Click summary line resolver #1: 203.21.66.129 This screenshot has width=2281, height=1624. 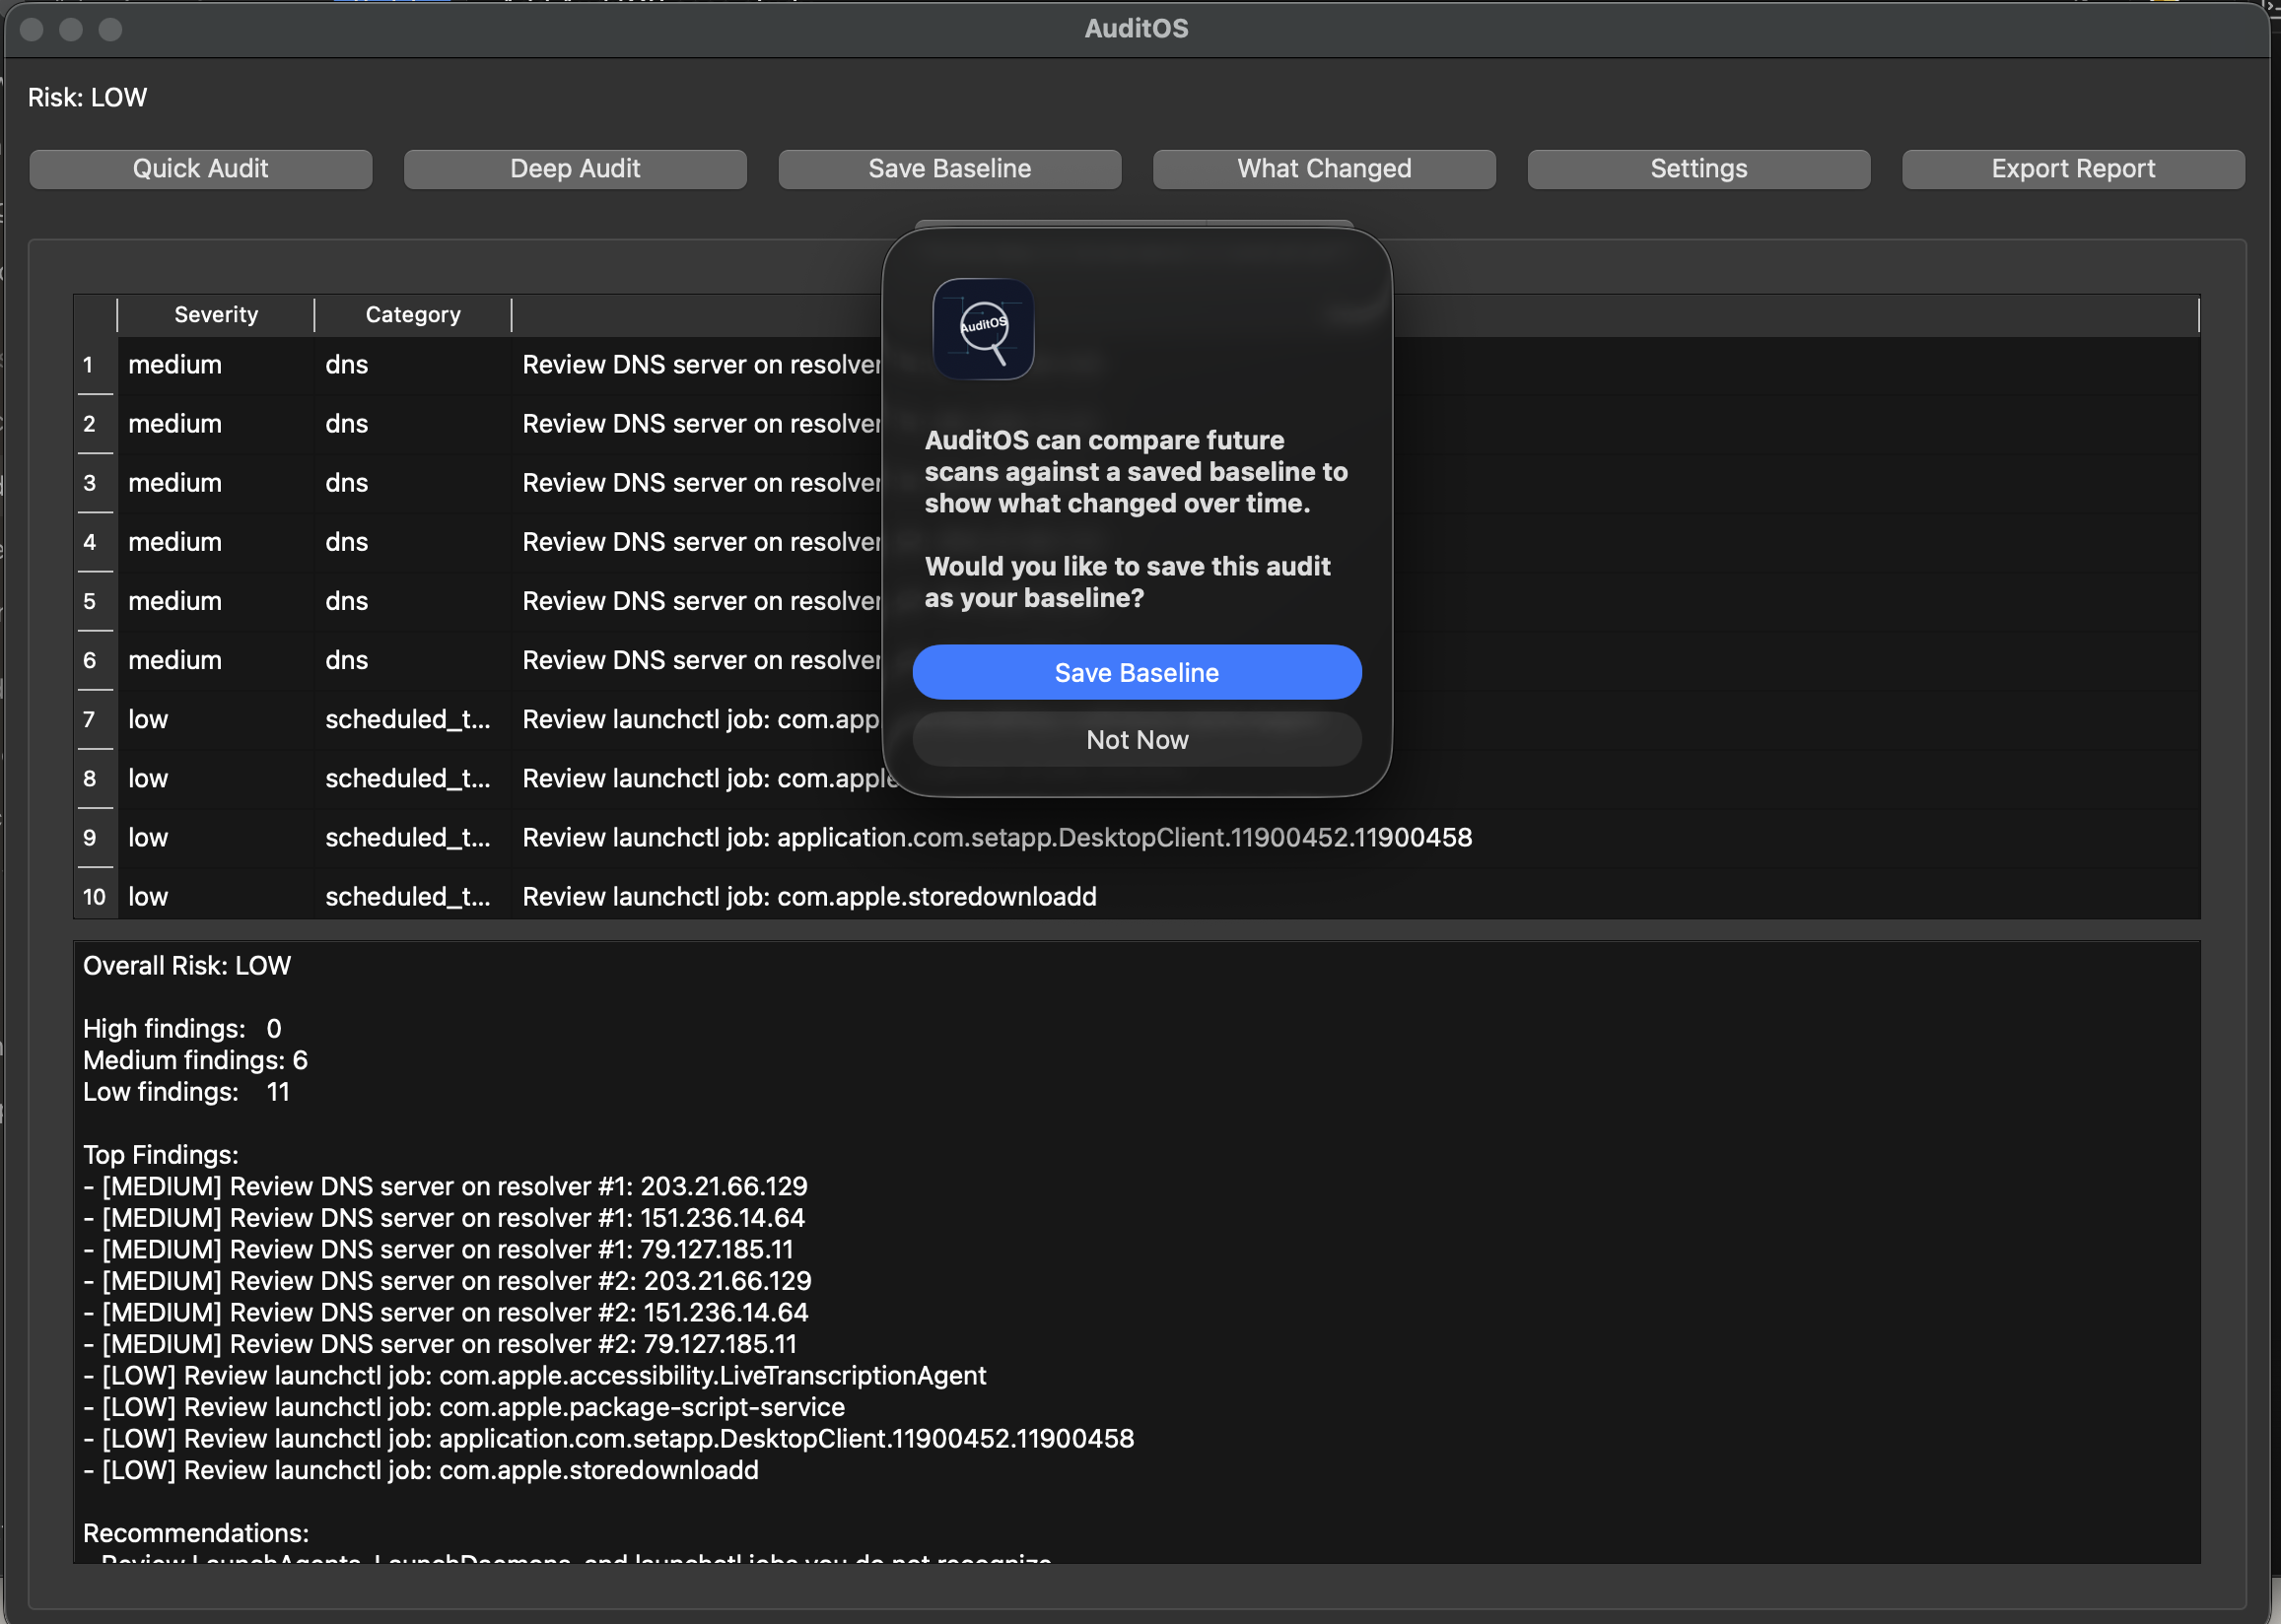point(445,1186)
